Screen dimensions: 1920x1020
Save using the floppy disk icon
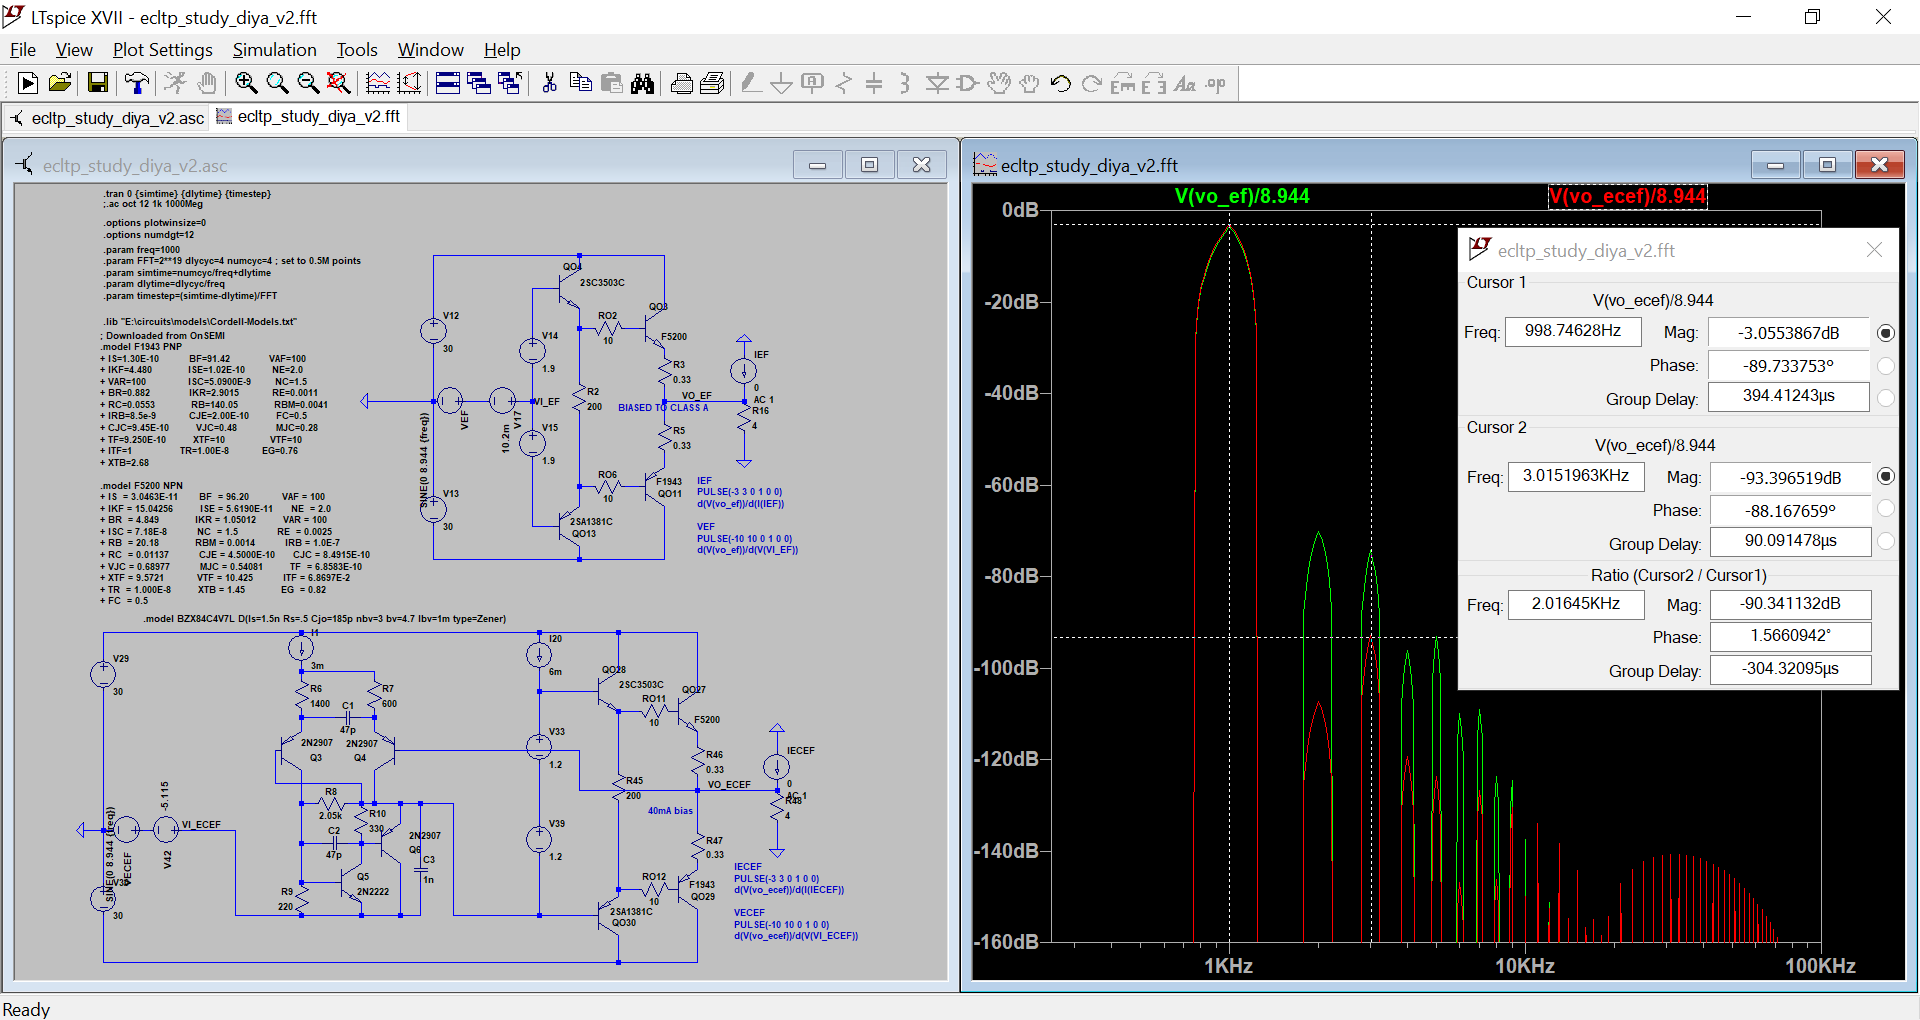point(97,84)
